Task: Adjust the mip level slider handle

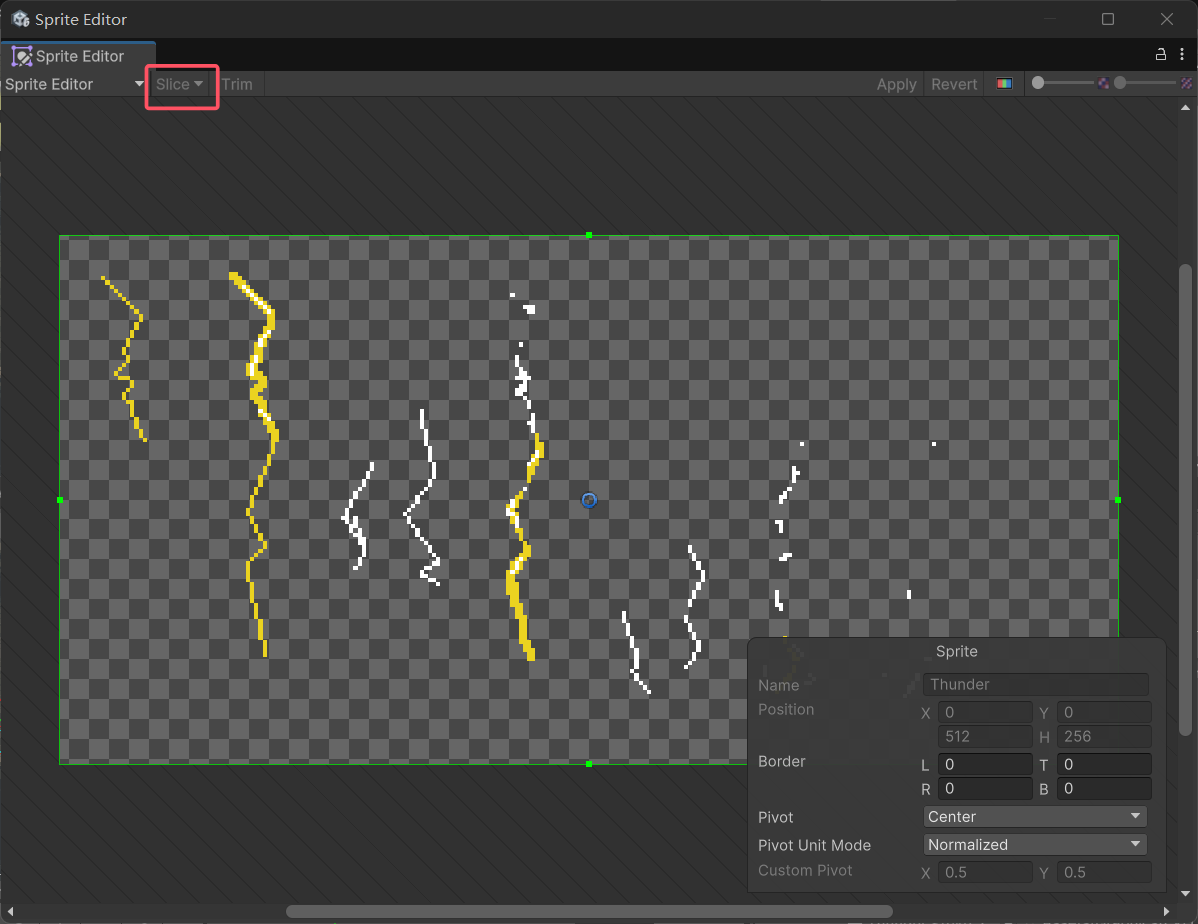Action: tap(1120, 83)
